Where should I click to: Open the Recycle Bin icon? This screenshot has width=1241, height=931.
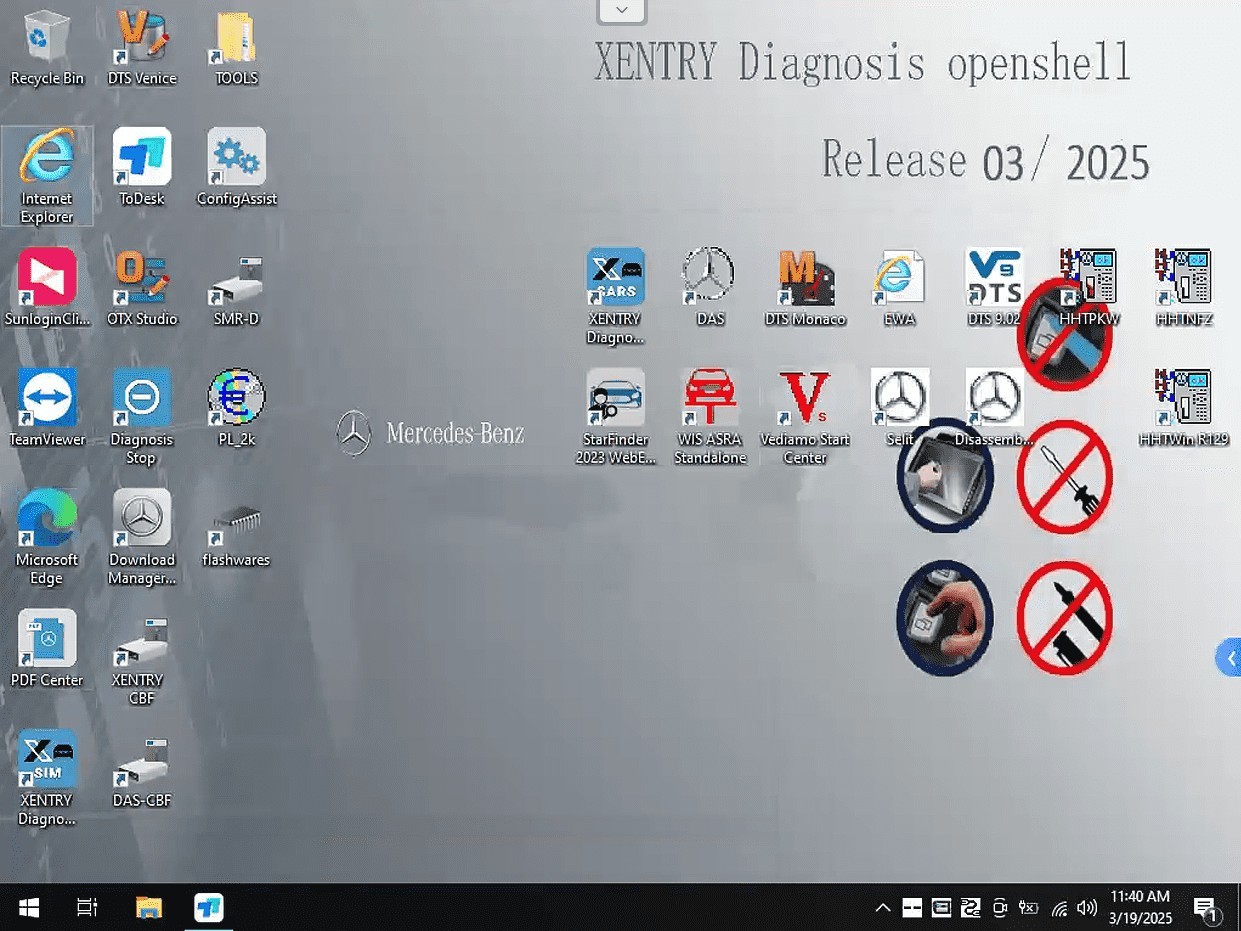[47, 47]
